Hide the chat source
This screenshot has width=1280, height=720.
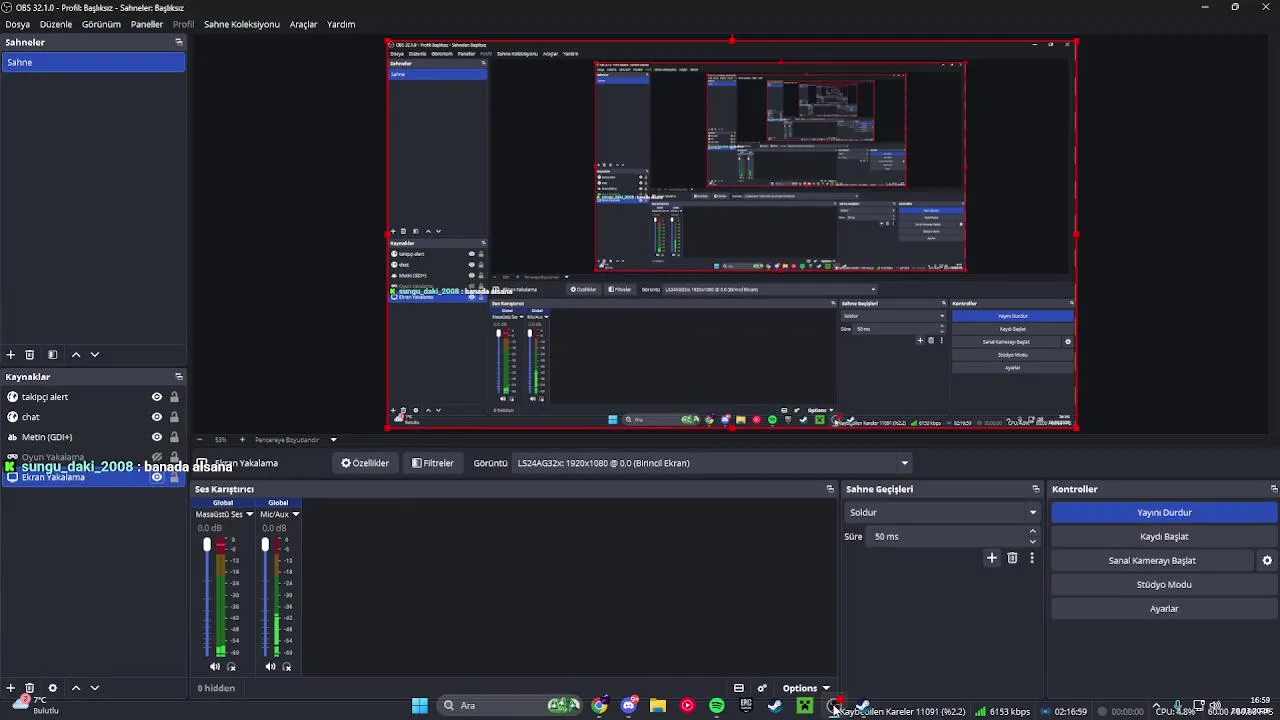pos(157,417)
